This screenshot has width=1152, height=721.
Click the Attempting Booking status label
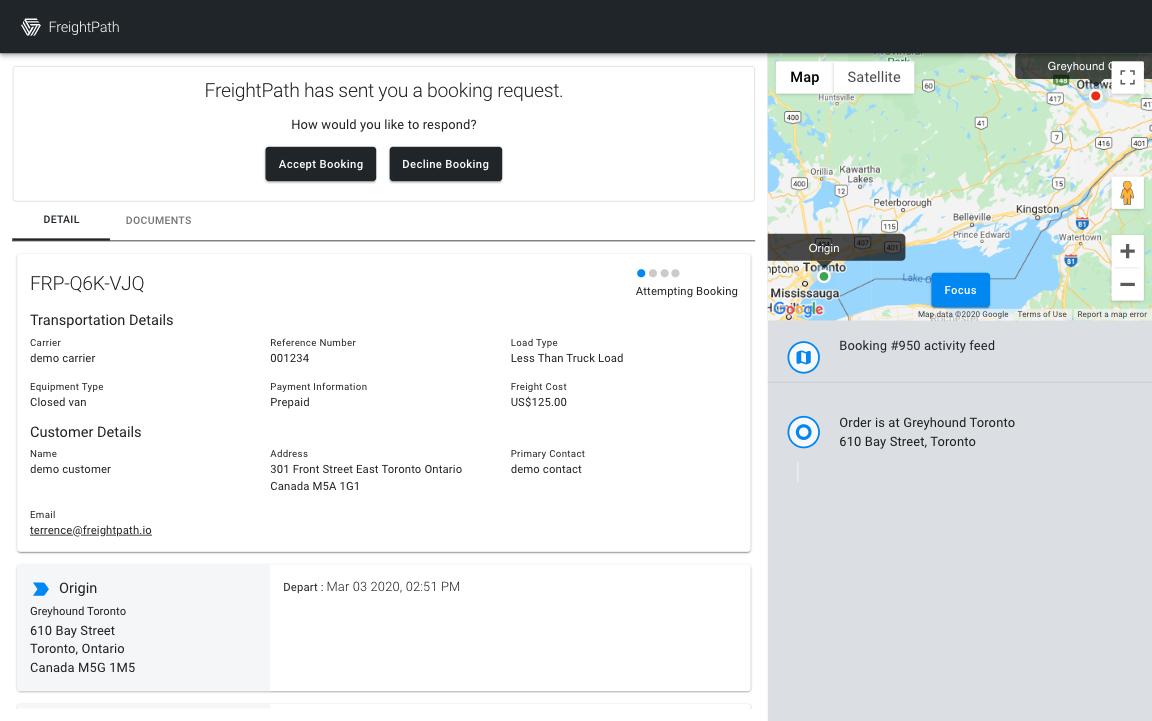click(x=686, y=291)
